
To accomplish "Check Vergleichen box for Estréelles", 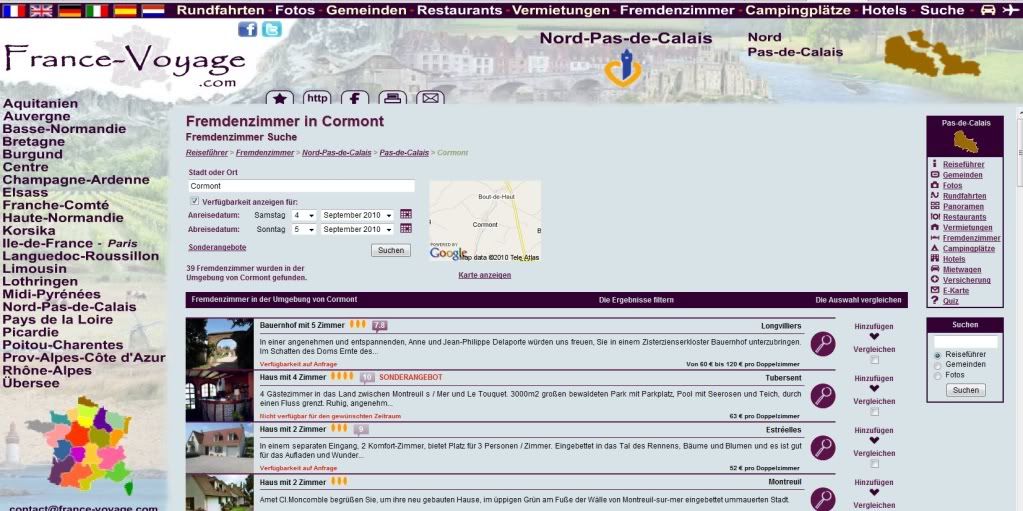I will click(875, 463).
